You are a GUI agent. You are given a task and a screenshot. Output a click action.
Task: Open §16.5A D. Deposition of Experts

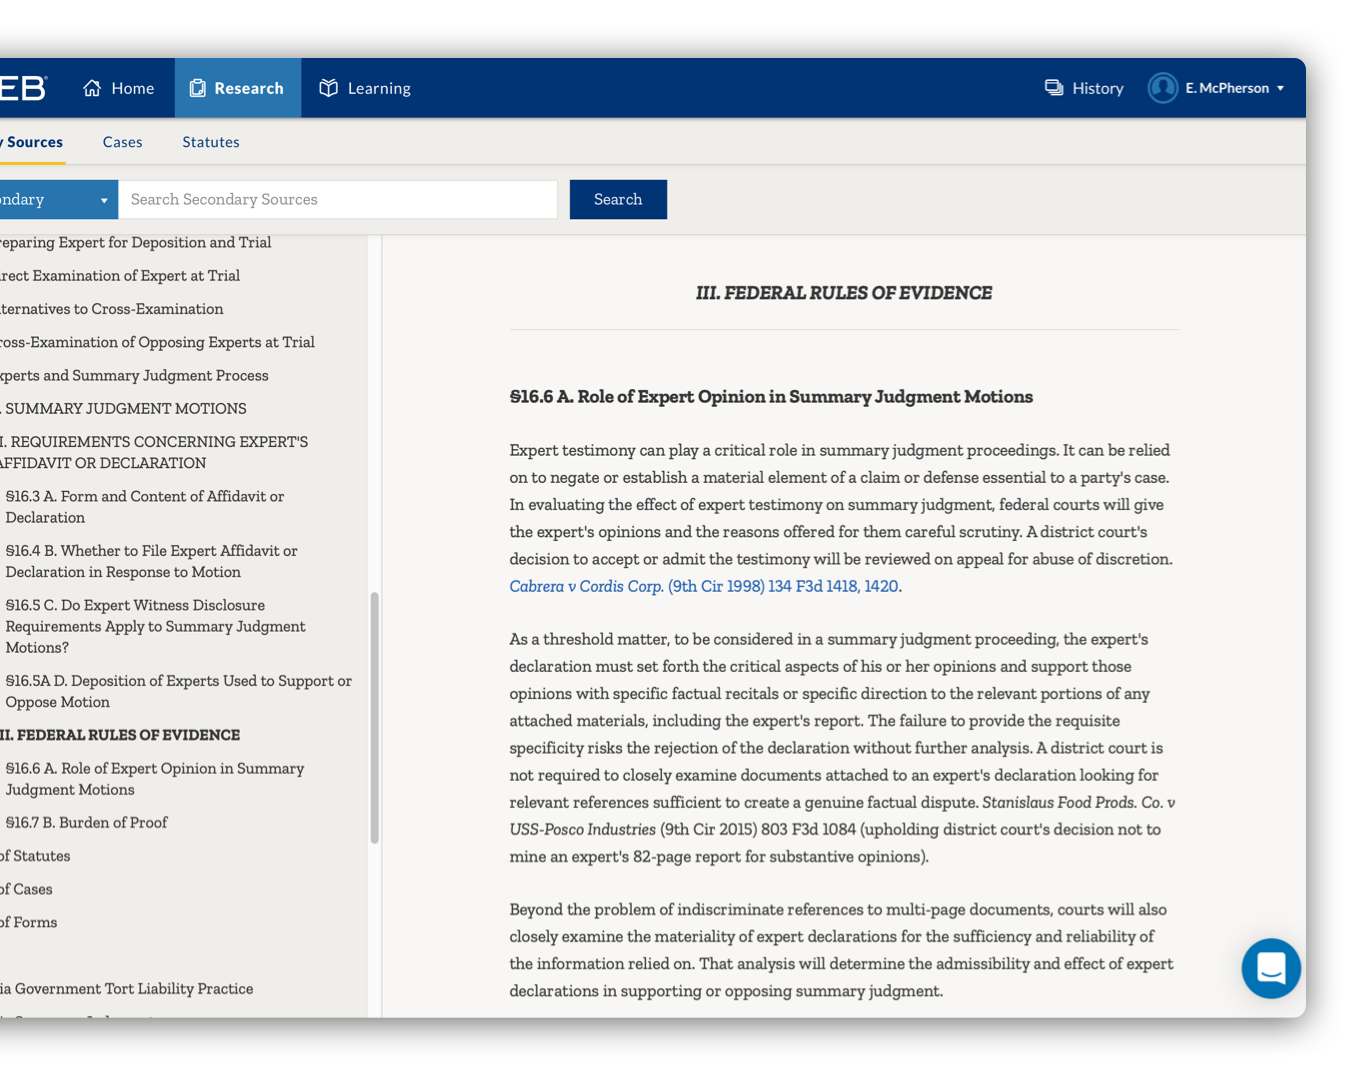tap(179, 692)
